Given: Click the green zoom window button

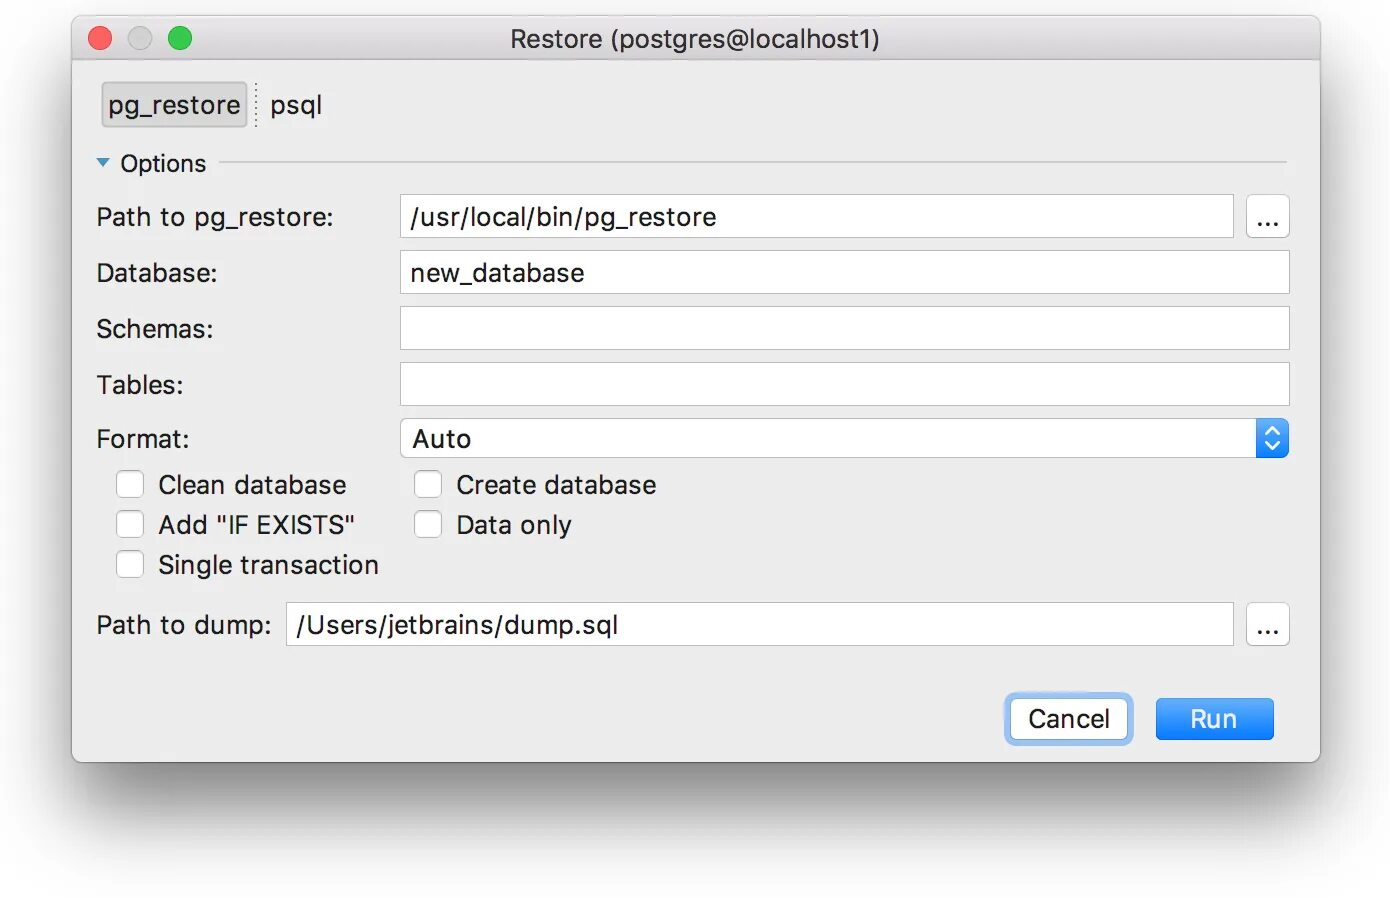Looking at the screenshot, I should click(180, 39).
